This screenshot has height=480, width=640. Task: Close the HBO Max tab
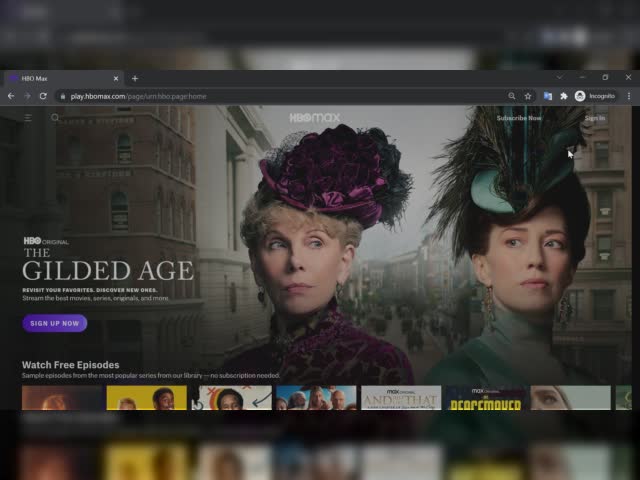[116, 78]
